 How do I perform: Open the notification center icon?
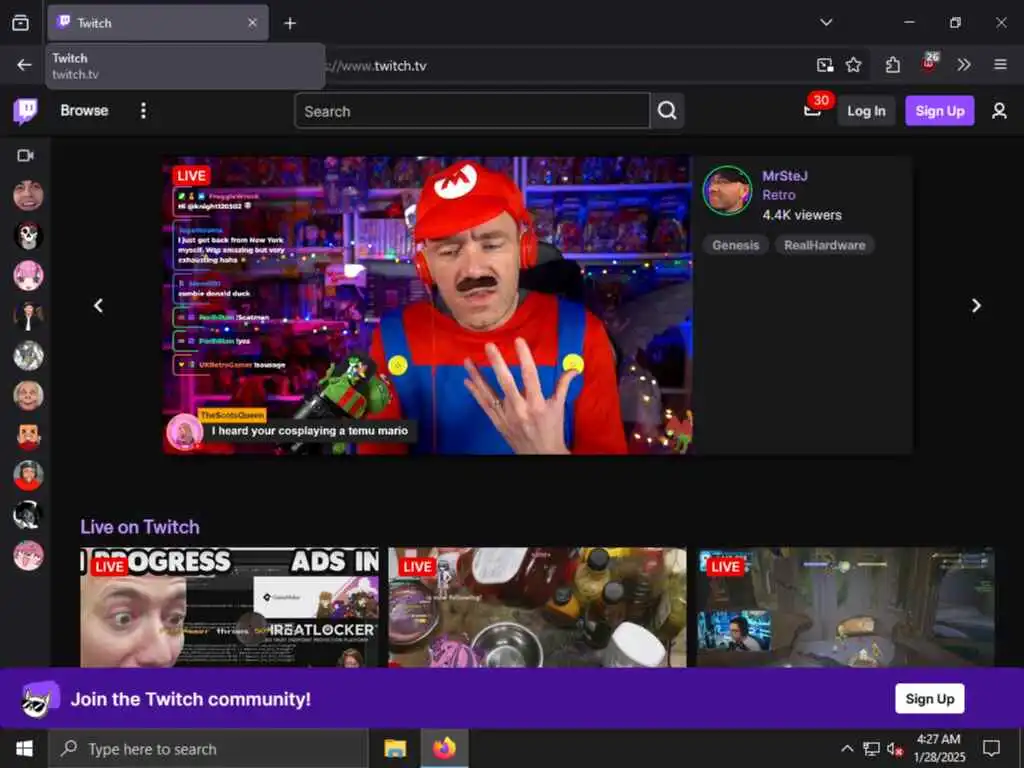[x=991, y=748]
